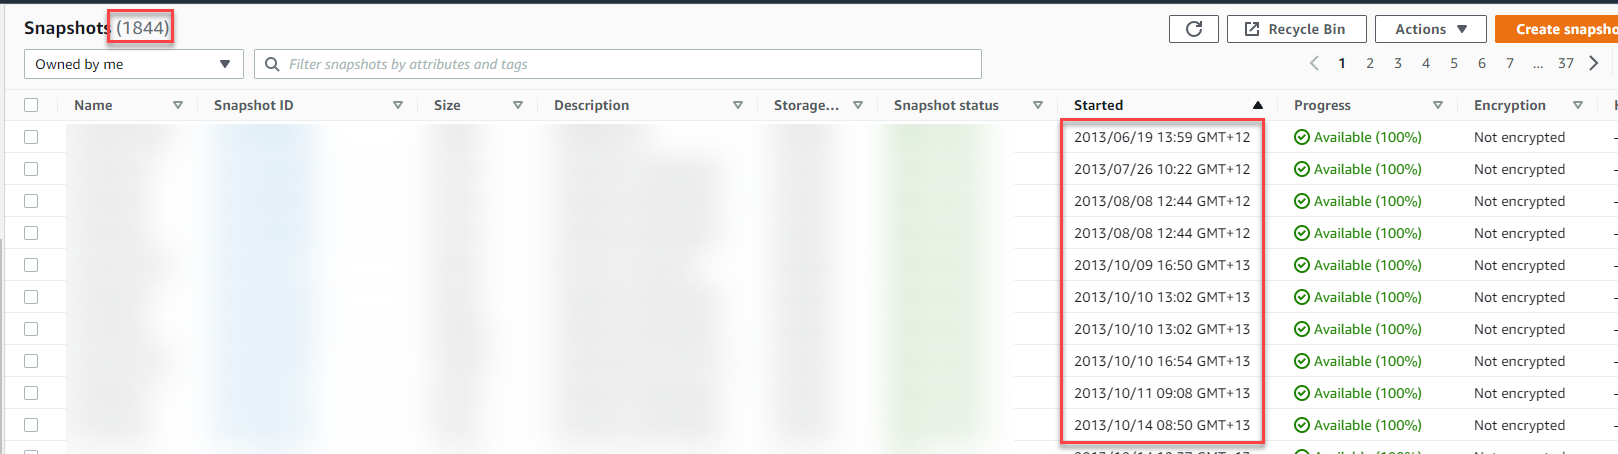Click the refresh snapshots icon button
Viewport: 1618px width, 454px height.
click(1193, 29)
